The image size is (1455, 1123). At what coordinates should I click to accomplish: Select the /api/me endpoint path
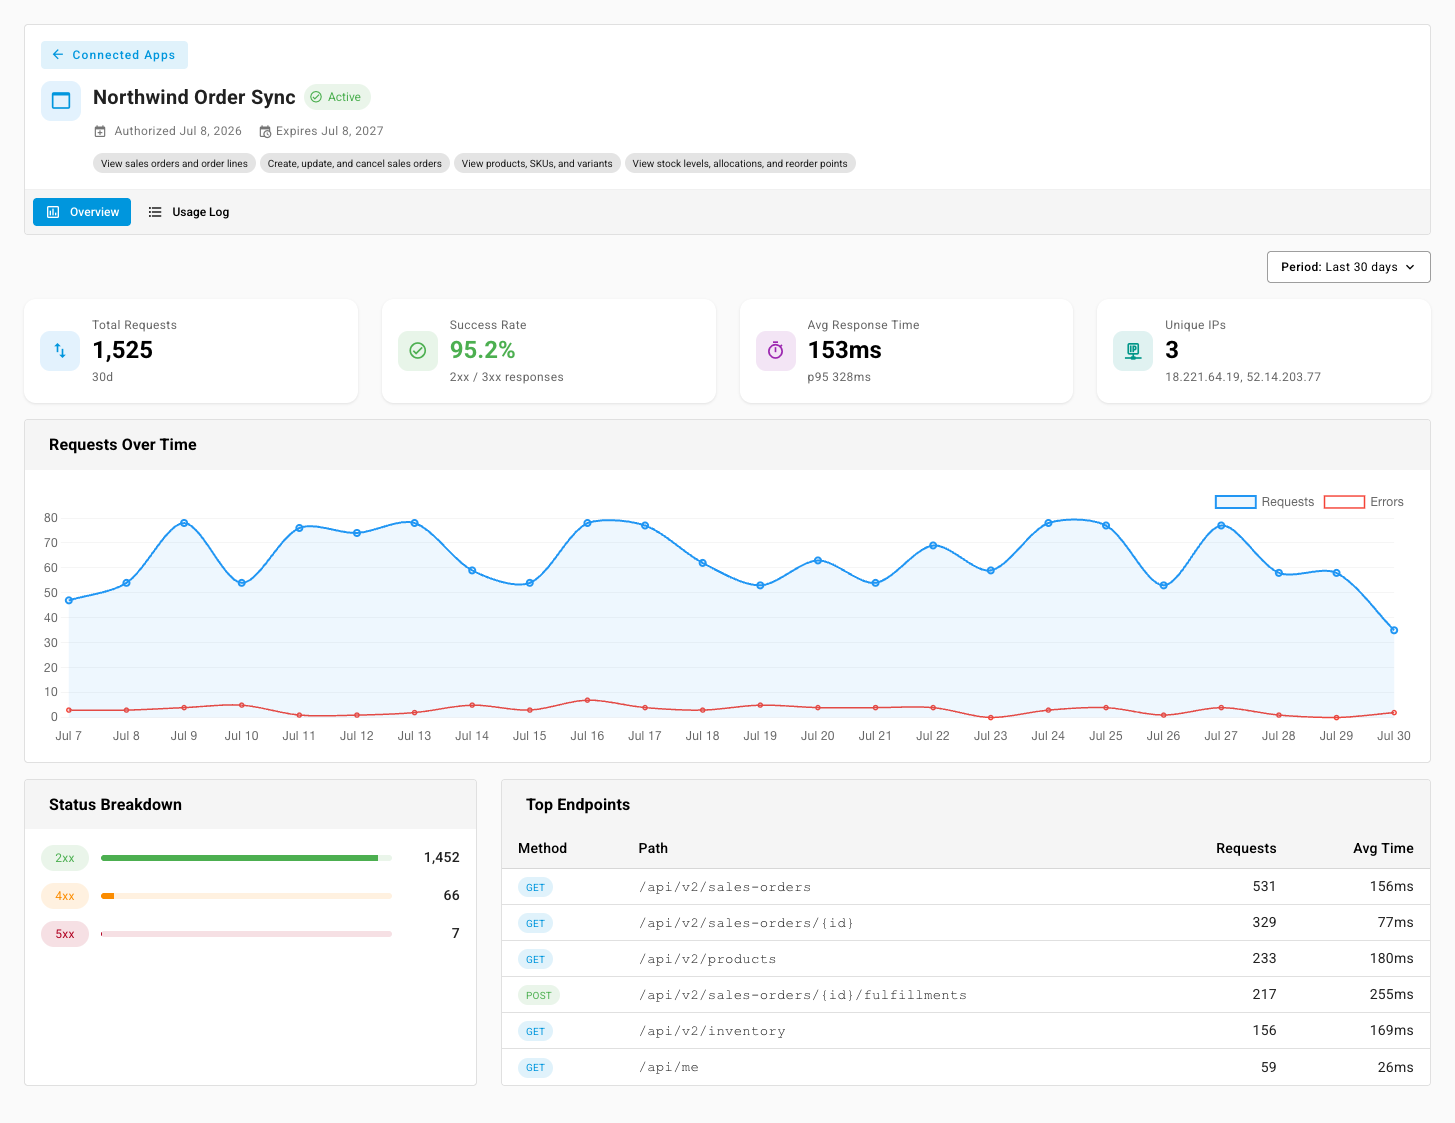coord(669,1067)
